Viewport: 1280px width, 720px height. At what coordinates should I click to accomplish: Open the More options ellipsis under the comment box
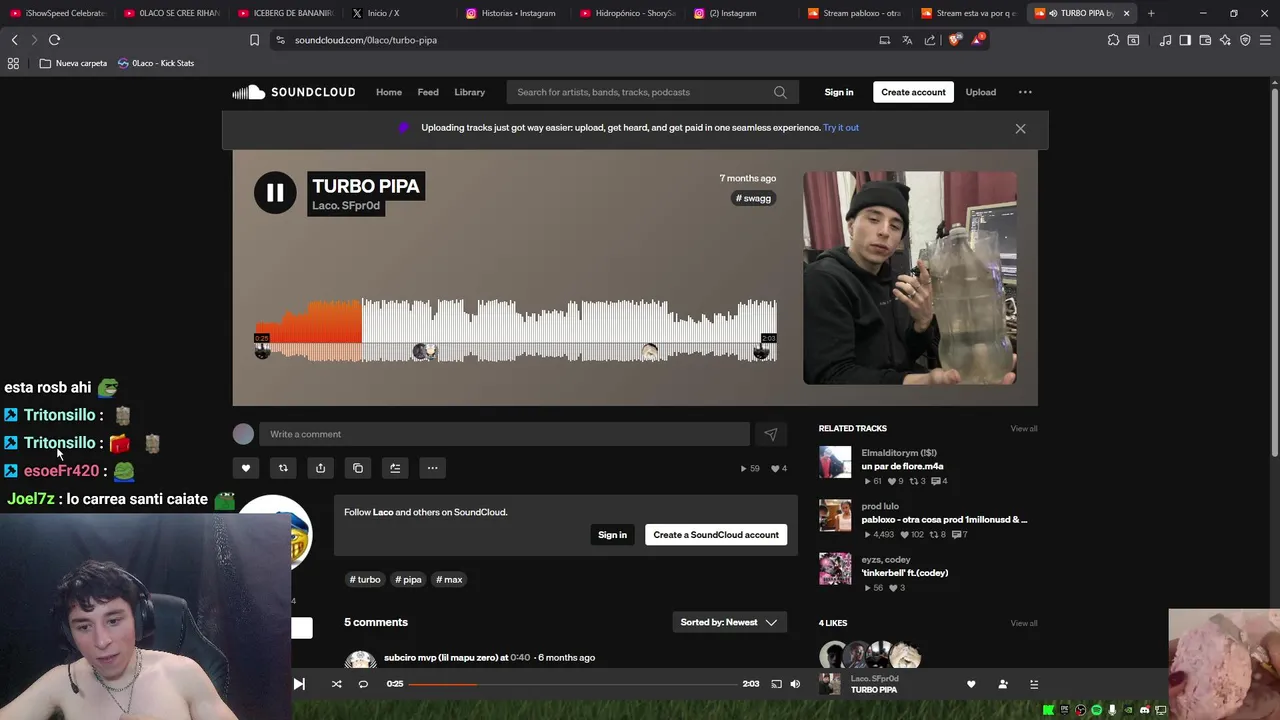click(x=433, y=468)
